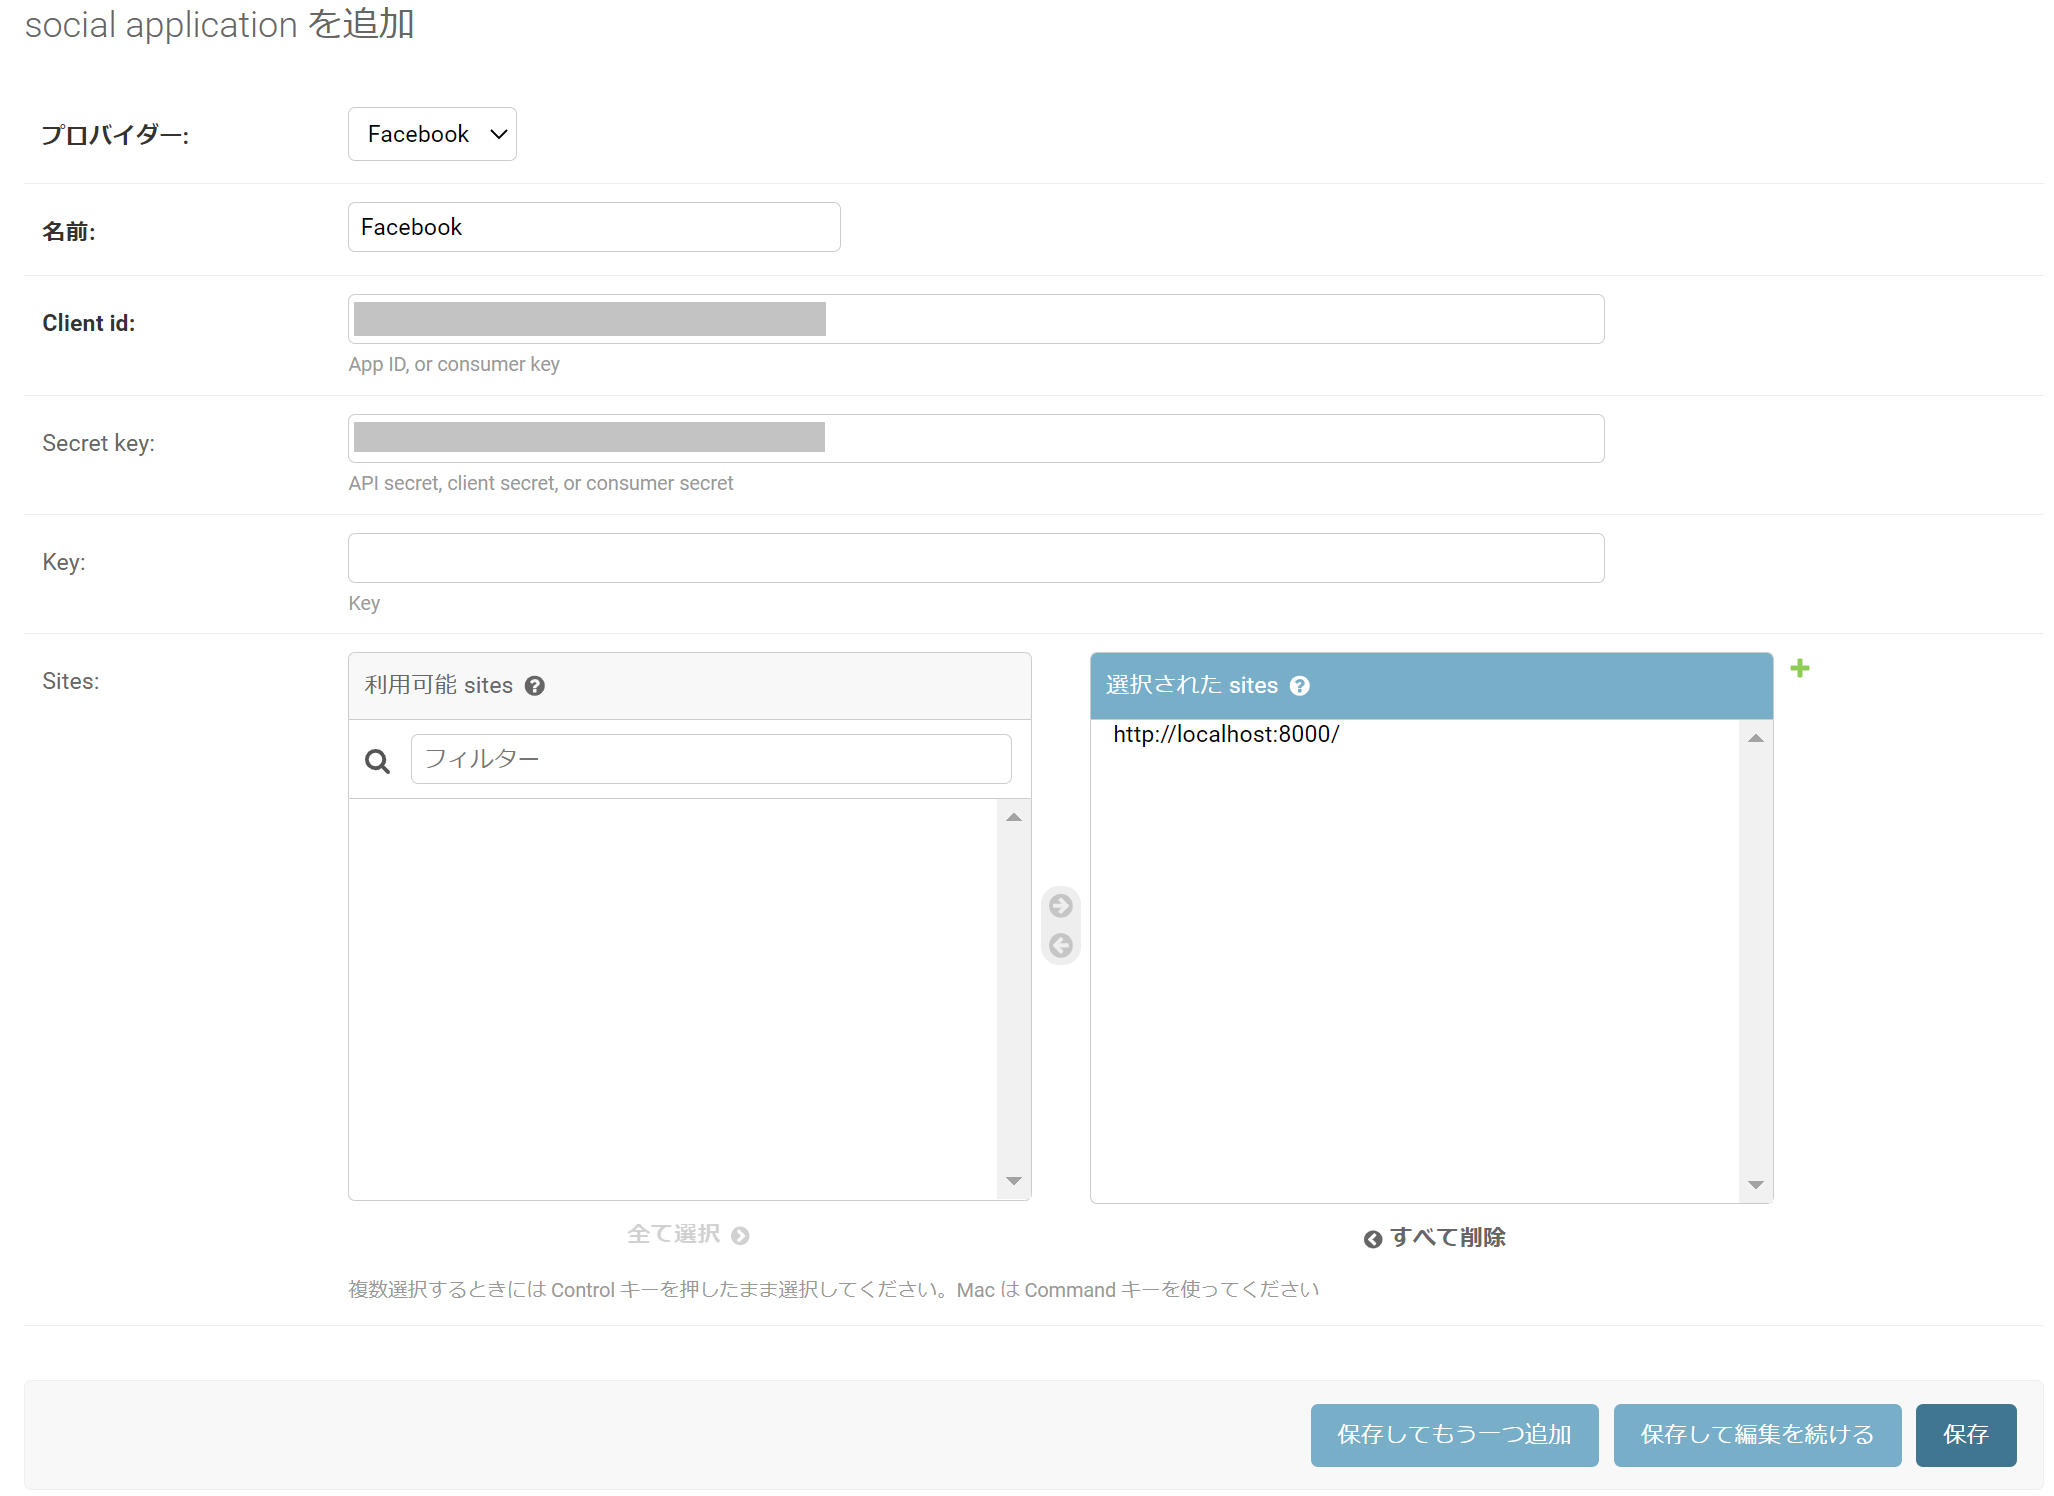Select http://localhost:8000/ in selected sites
Viewport: 2054px width, 1496px height.
1226,735
